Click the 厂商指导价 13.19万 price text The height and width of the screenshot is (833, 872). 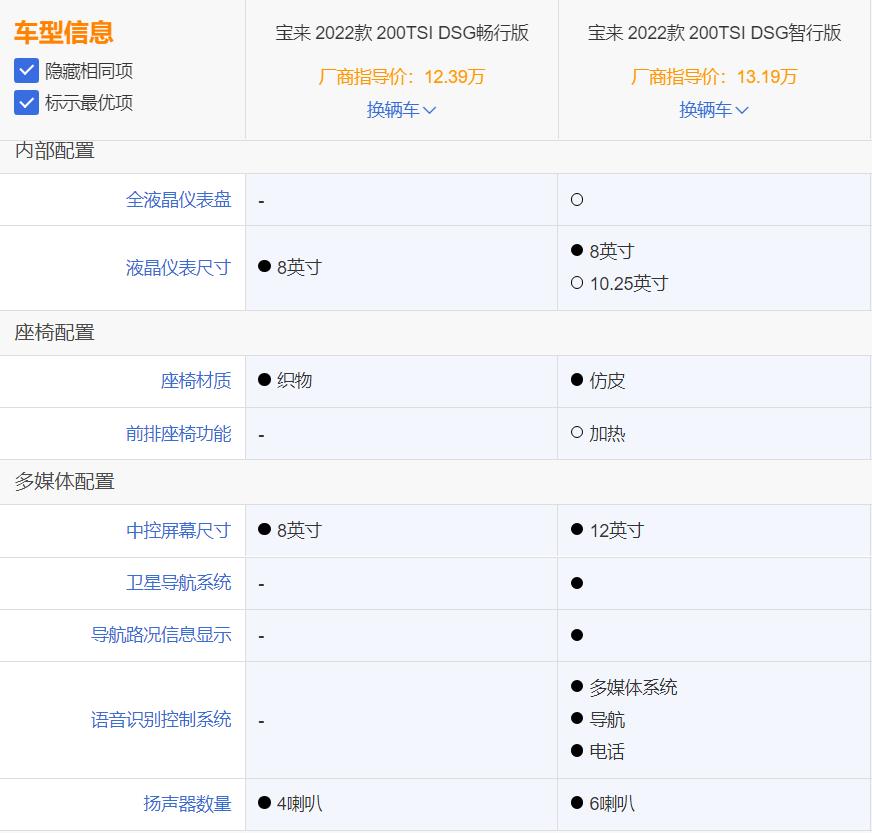pos(714,77)
